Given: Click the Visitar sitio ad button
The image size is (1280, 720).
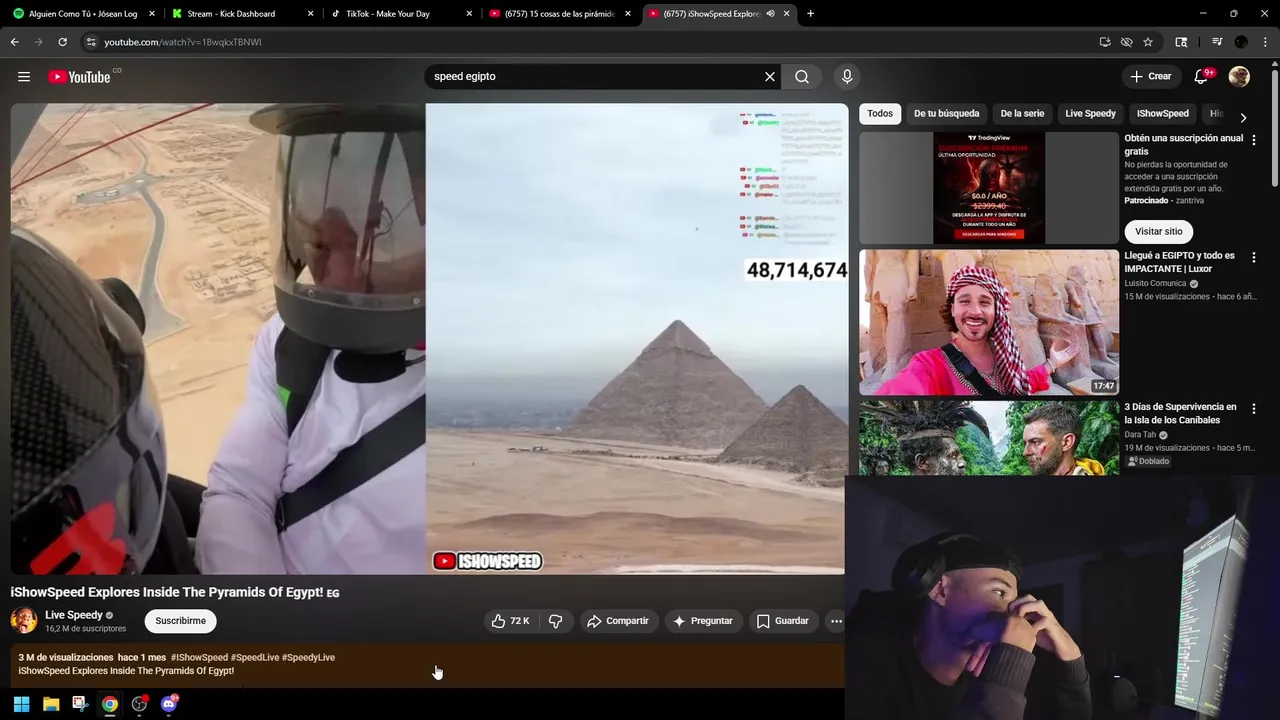Looking at the screenshot, I should coord(1158,231).
